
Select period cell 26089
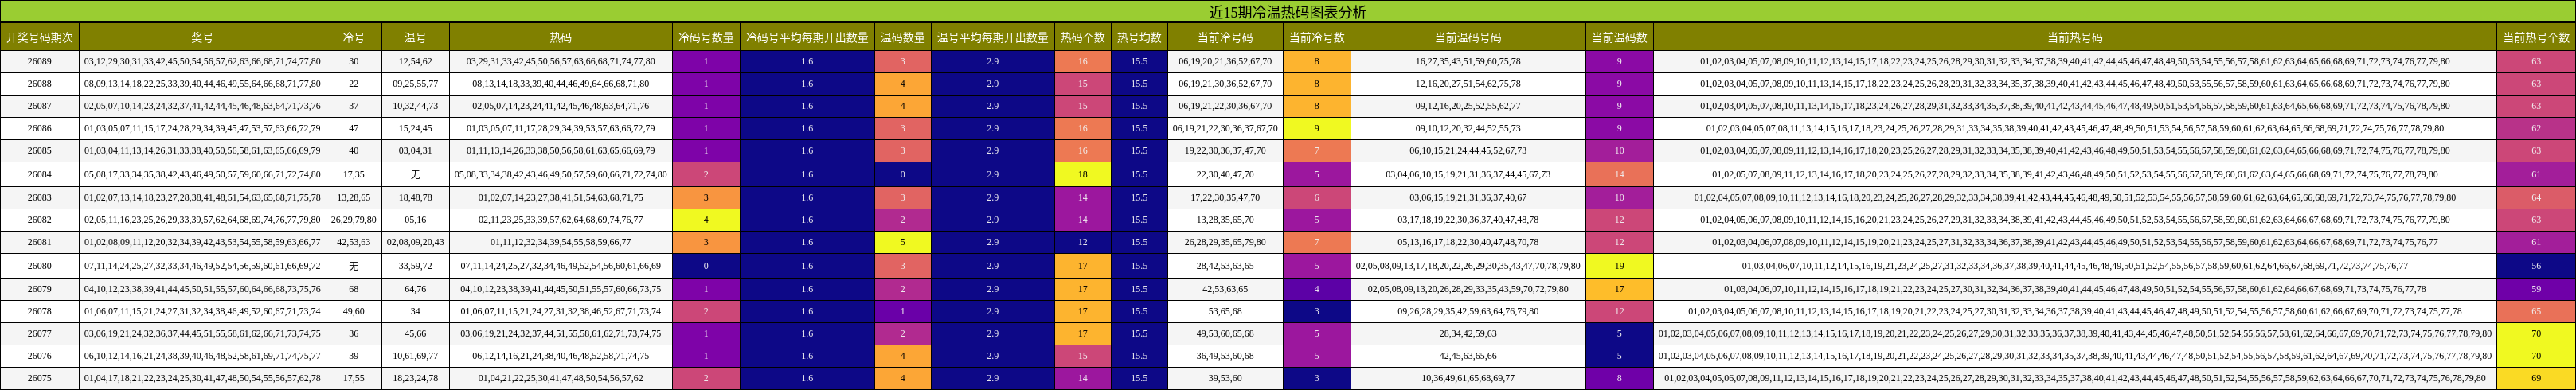39,61
